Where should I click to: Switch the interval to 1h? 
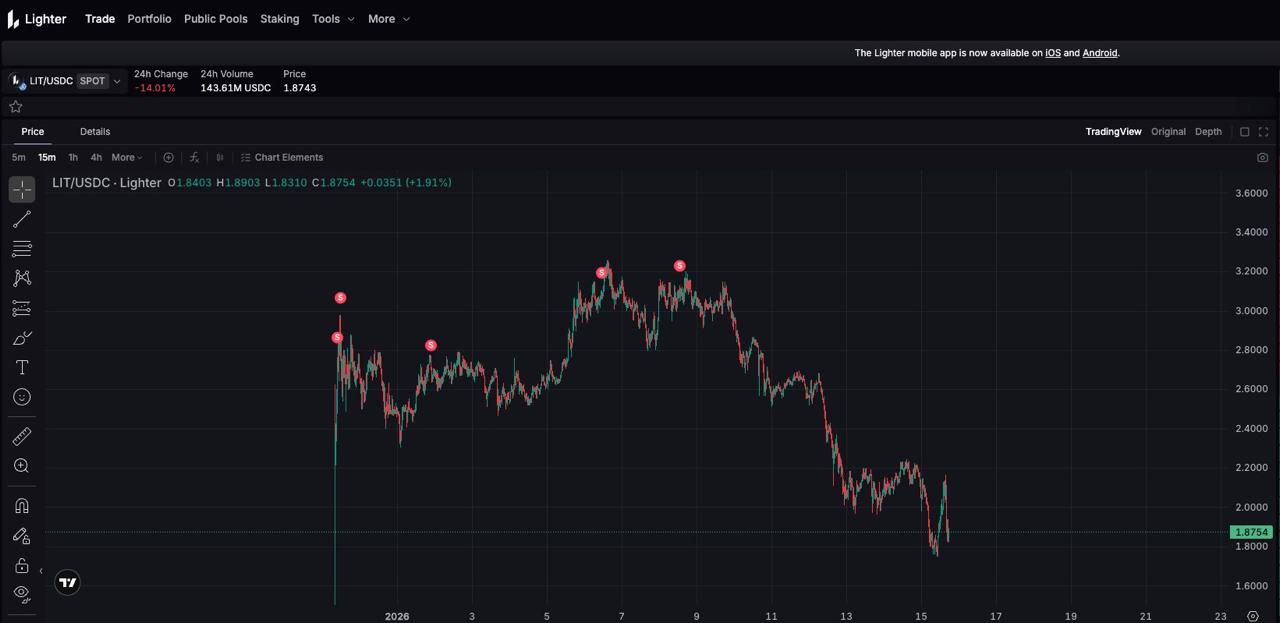pos(73,158)
